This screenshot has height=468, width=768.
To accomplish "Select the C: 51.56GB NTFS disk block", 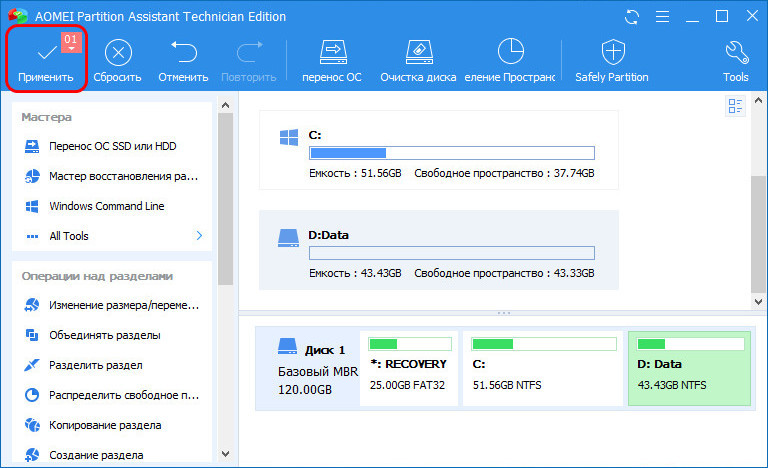I will (x=543, y=369).
